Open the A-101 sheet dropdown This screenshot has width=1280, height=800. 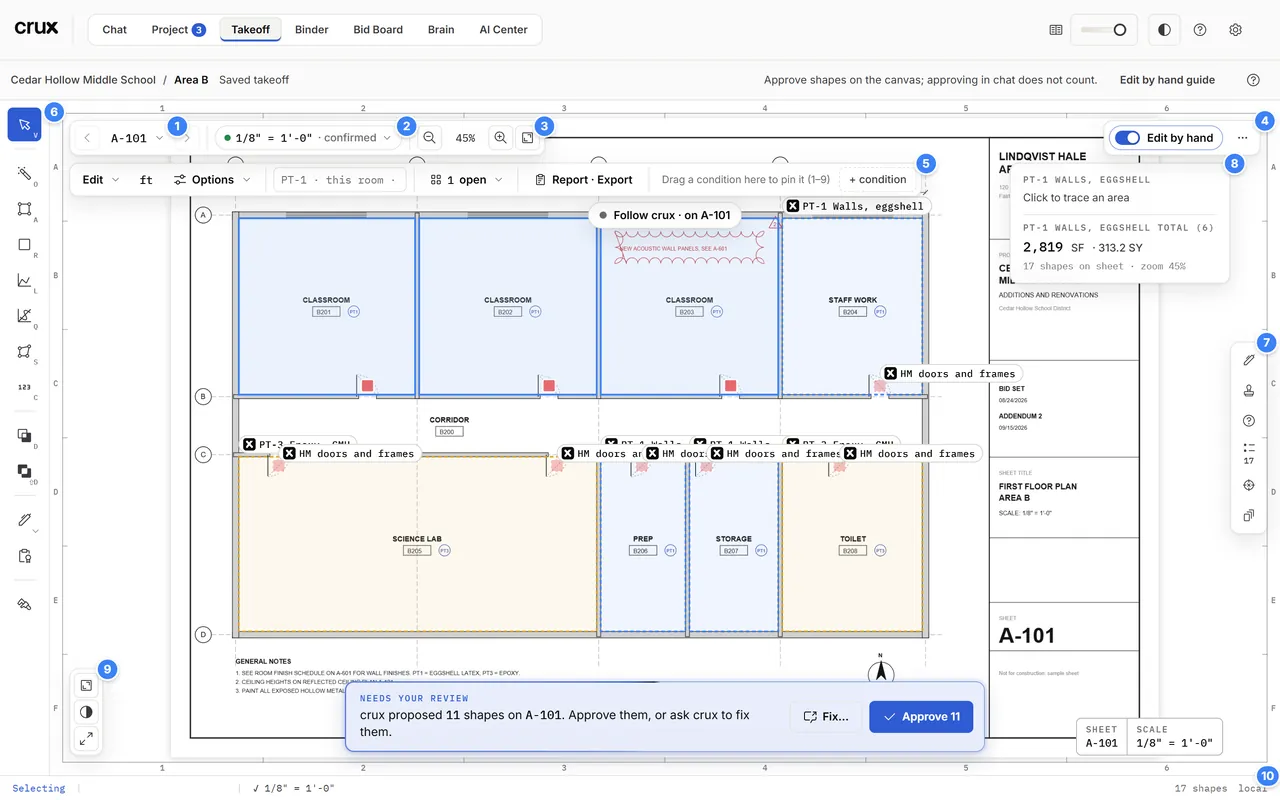click(137, 138)
